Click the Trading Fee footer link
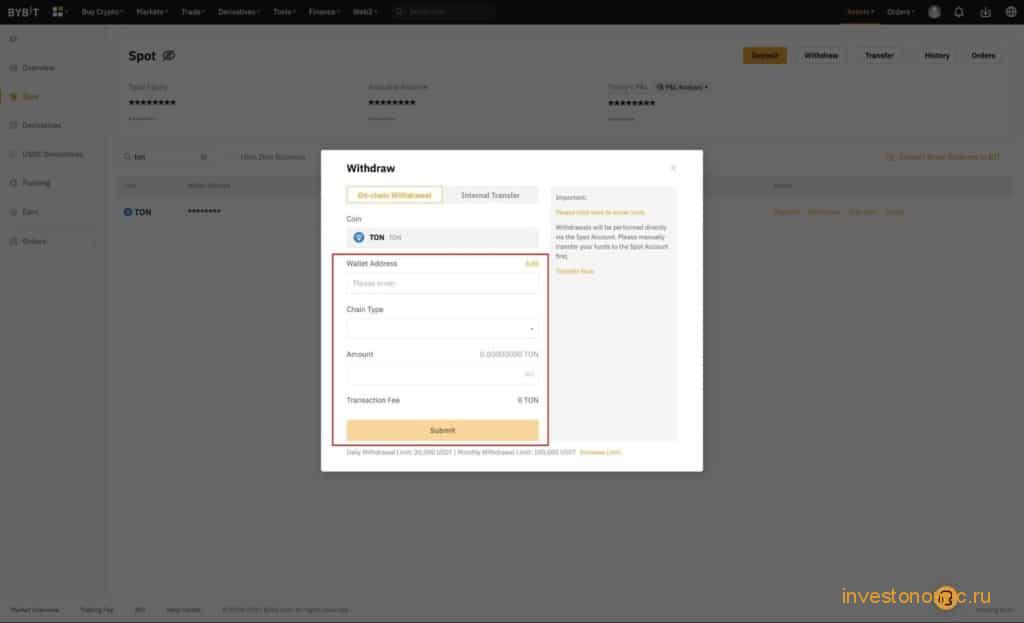 (x=97, y=610)
